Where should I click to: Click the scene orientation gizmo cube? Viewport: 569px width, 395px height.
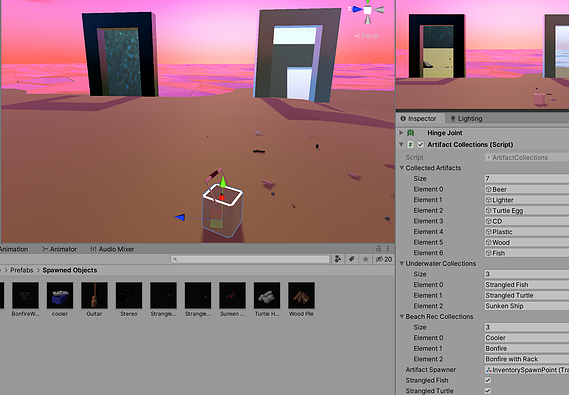[367, 10]
